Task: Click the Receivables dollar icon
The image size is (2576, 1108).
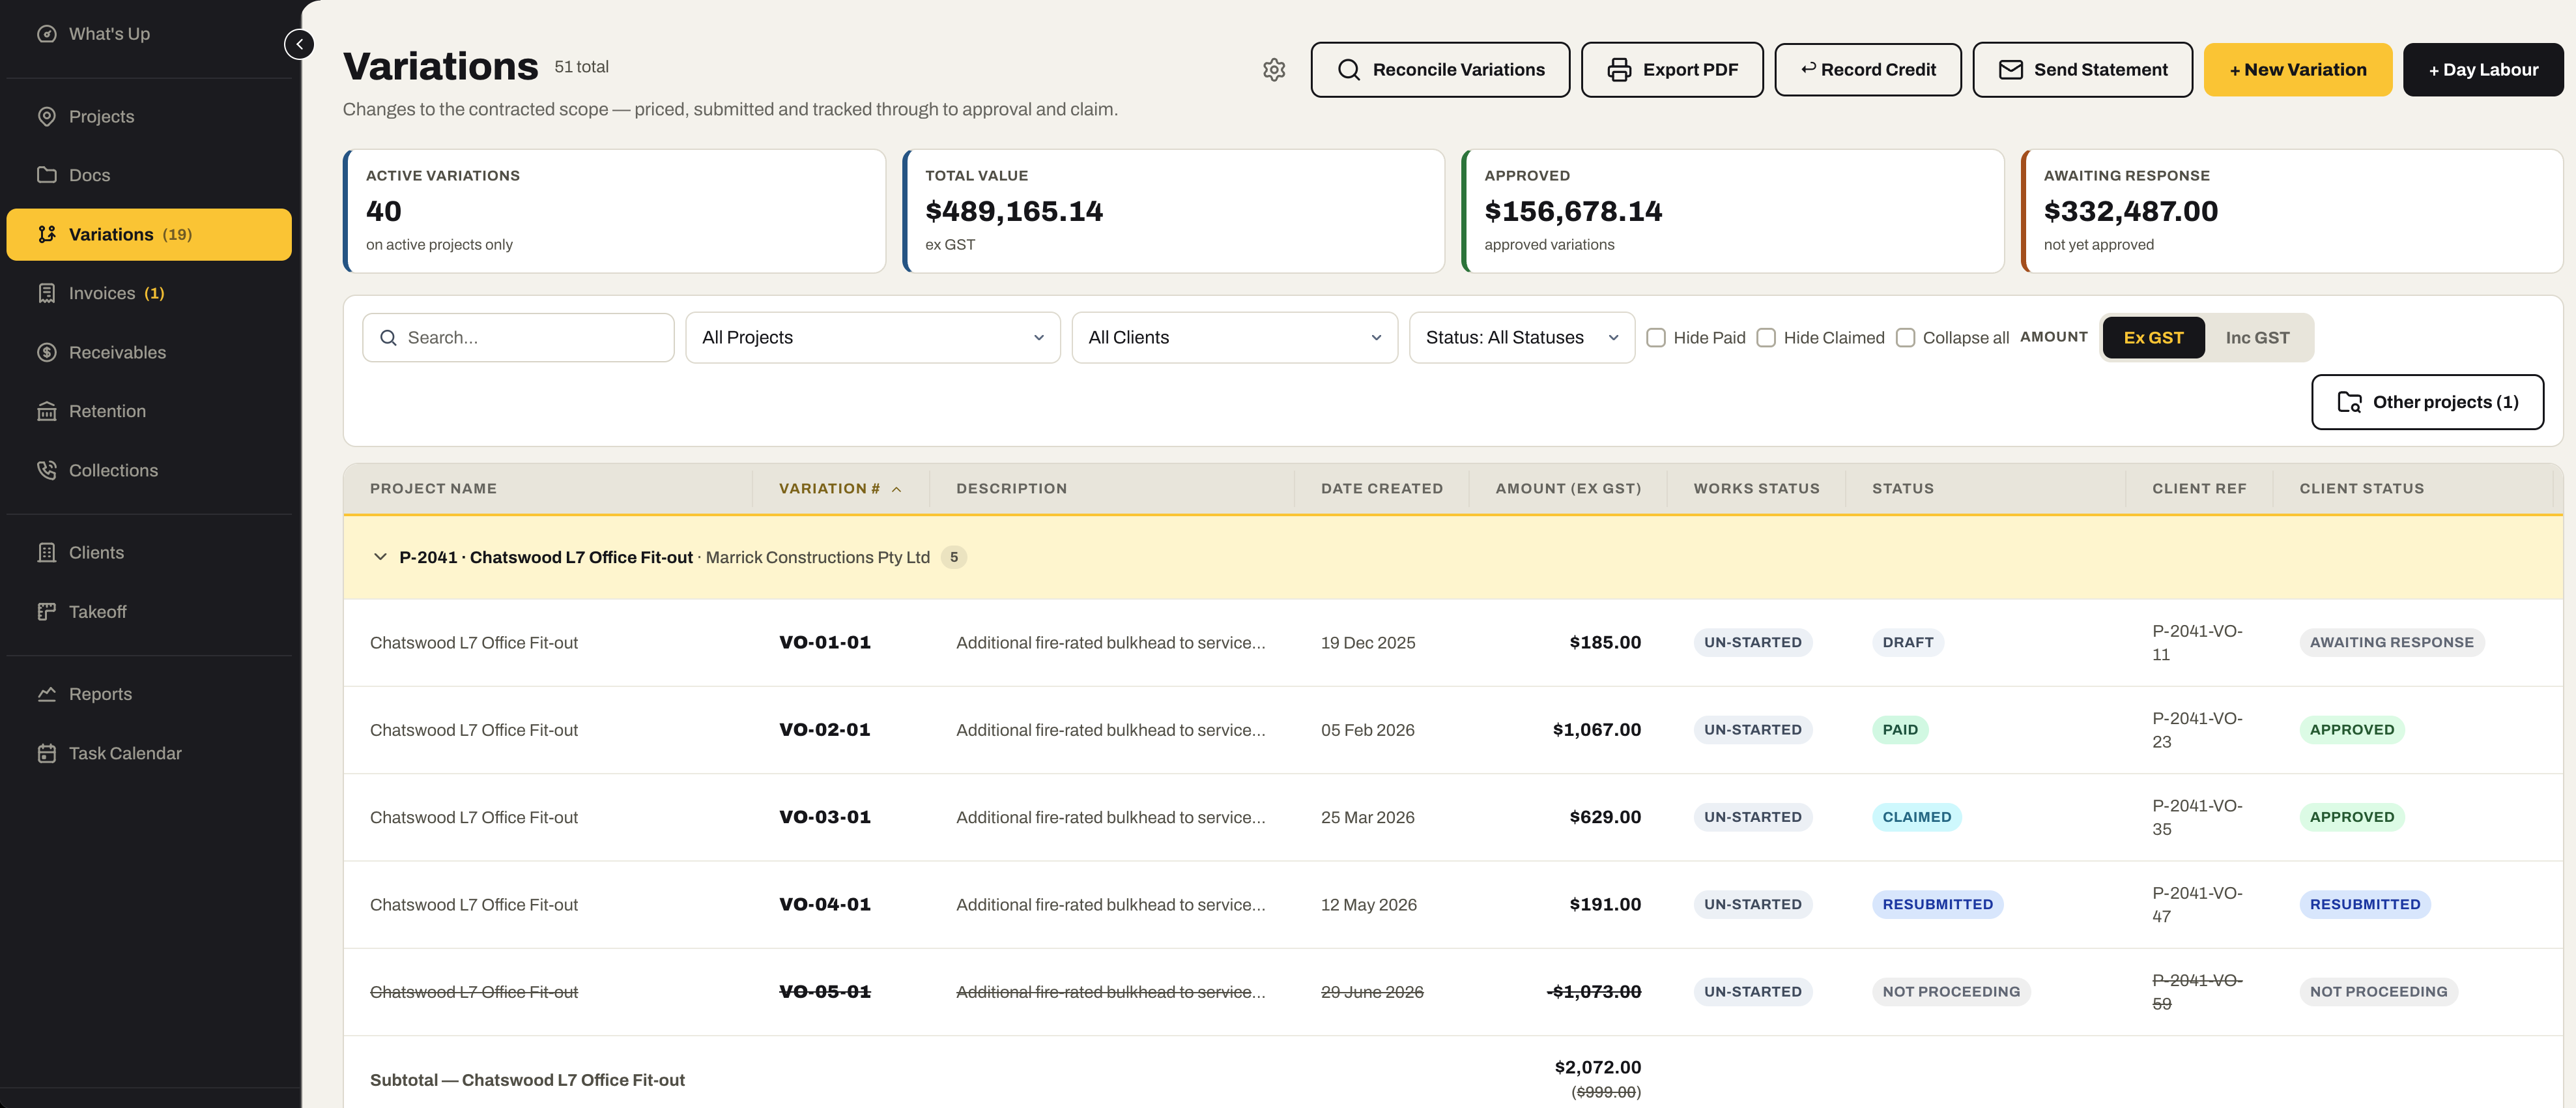Action: click(46, 352)
